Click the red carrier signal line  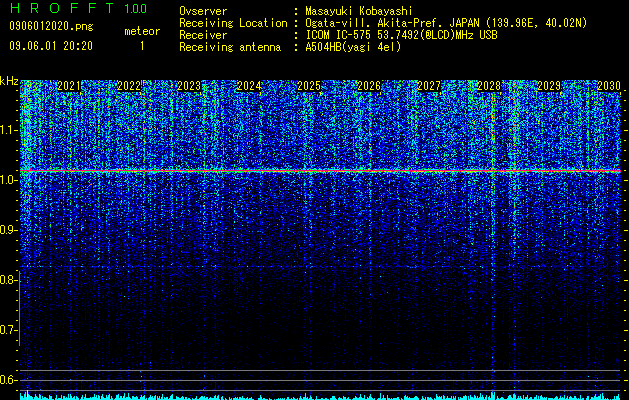click(x=320, y=171)
